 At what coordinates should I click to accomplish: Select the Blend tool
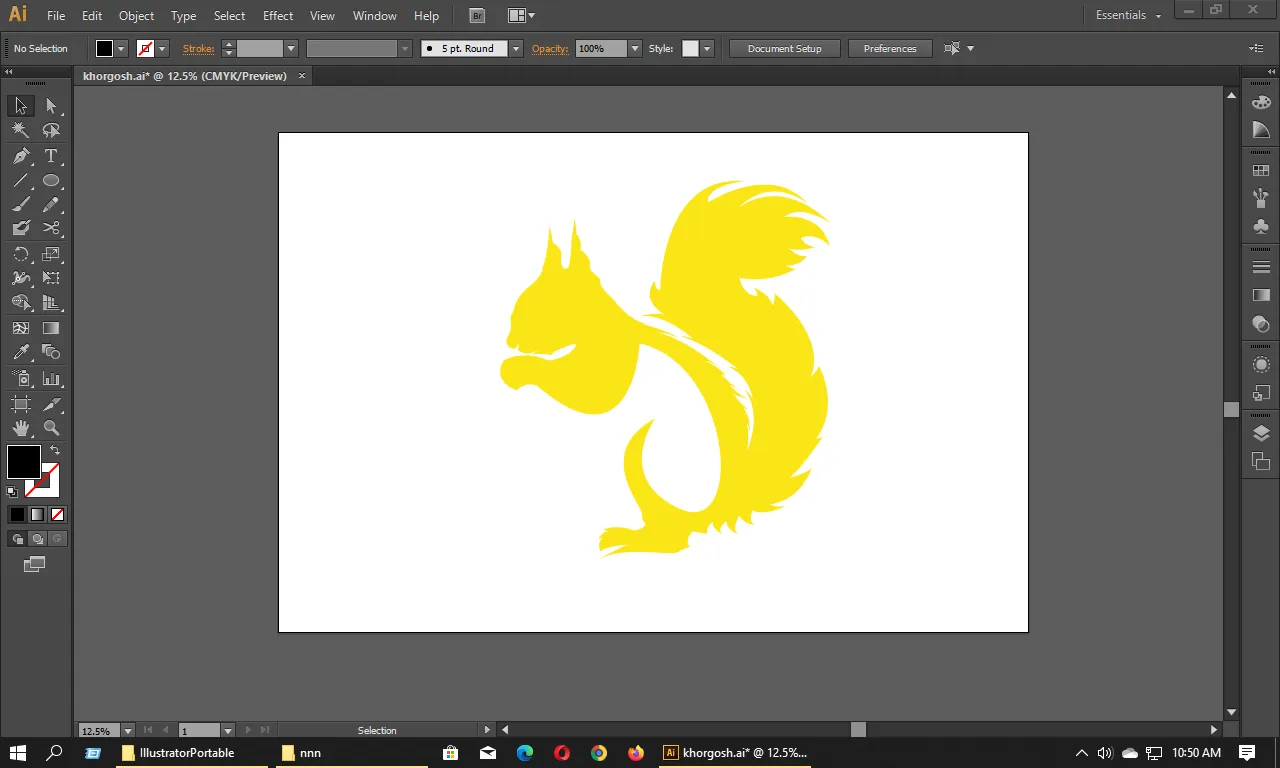click(x=51, y=352)
